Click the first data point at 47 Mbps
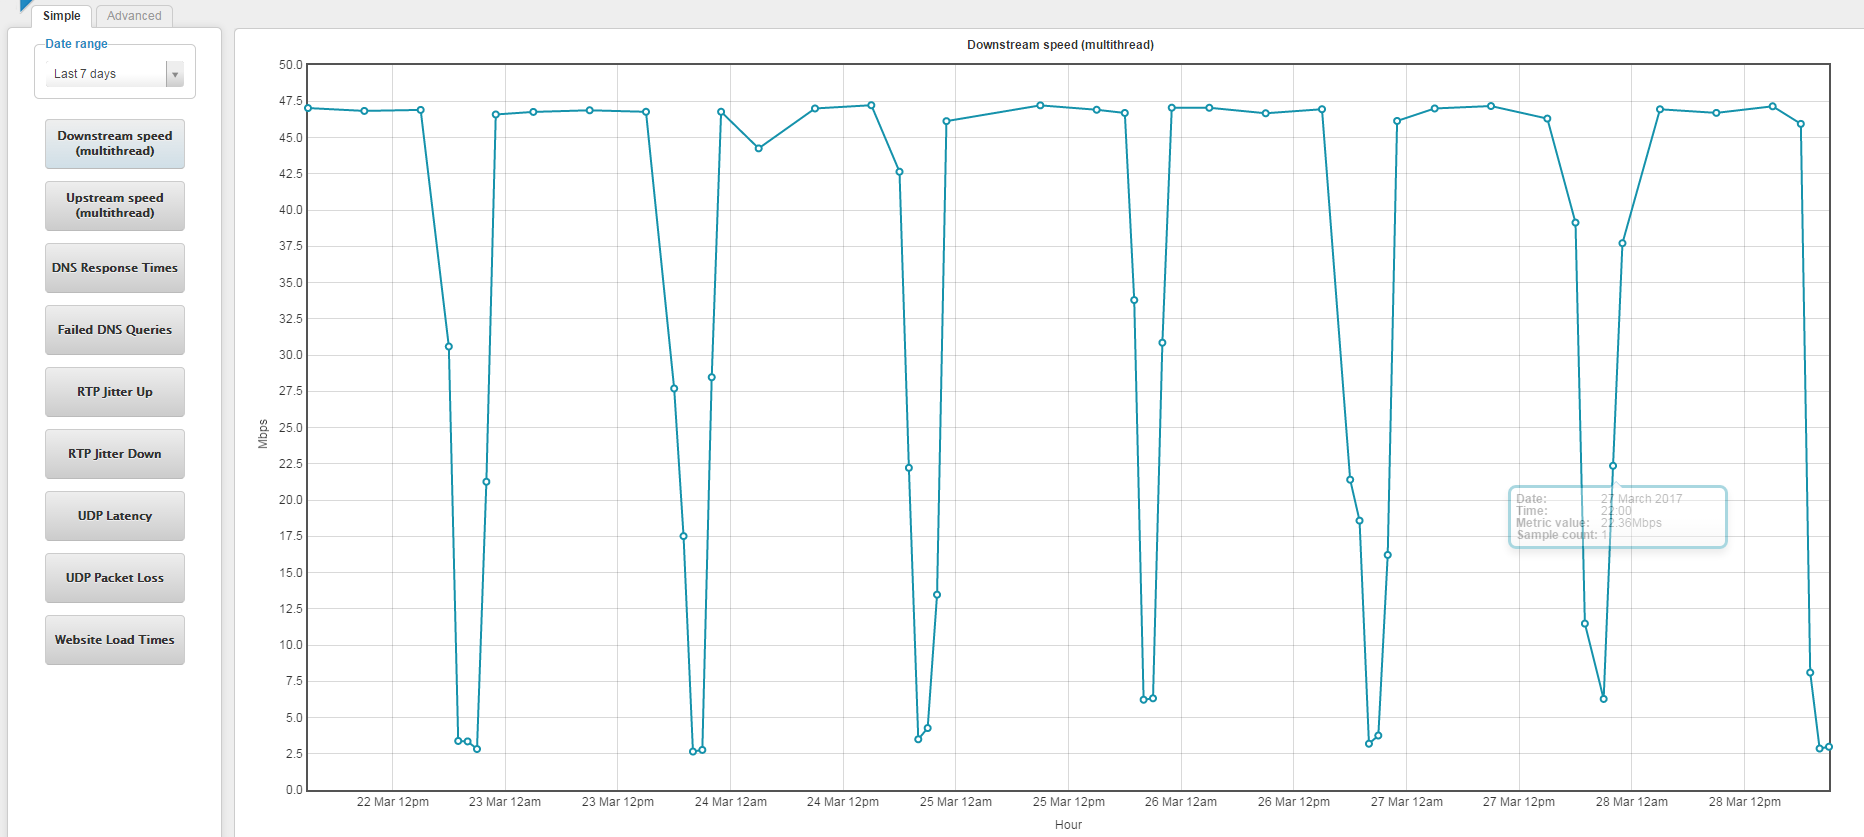Screen dimensions: 1864x837 (x=308, y=108)
